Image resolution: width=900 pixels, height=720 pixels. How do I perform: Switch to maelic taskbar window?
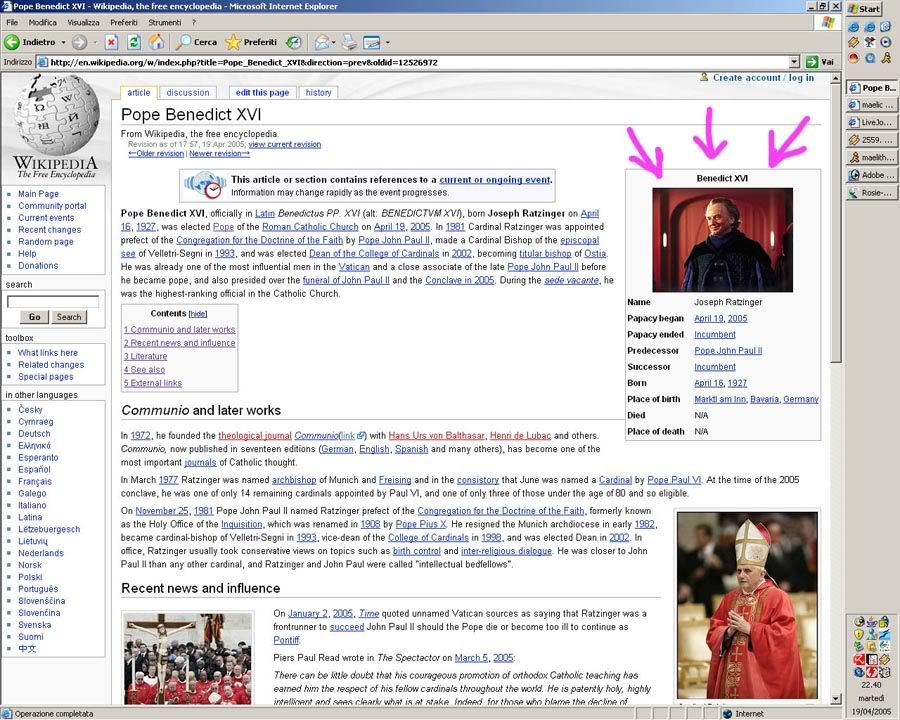pos(871,104)
